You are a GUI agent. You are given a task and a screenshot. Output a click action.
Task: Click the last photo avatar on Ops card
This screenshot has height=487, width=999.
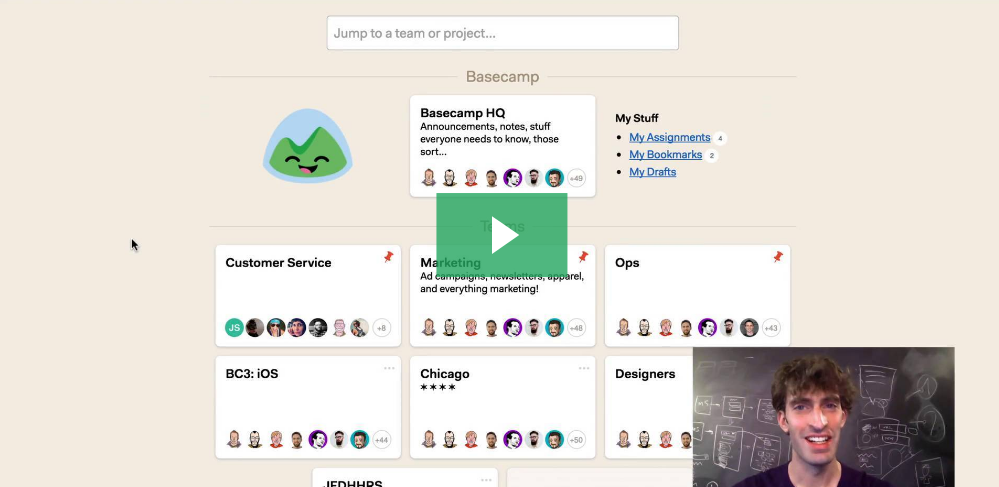click(x=749, y=328)
